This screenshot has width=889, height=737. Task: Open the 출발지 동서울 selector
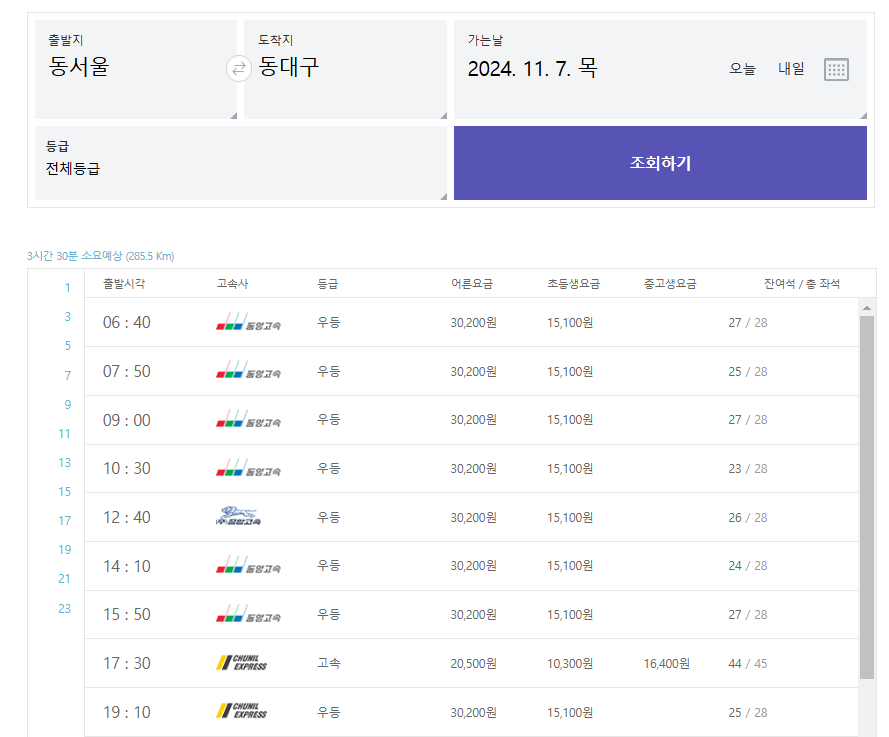tap(136, 69)
